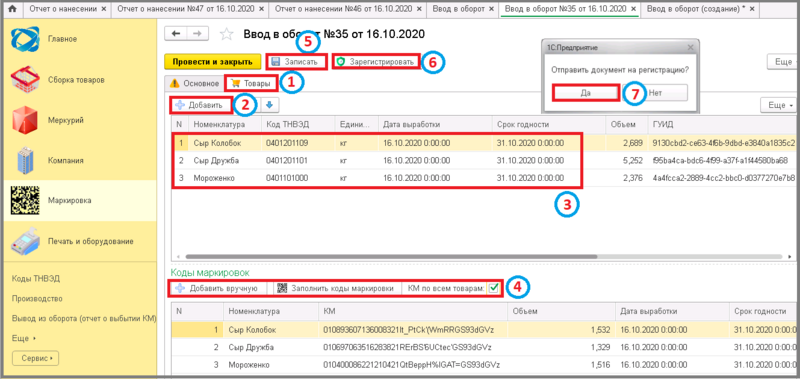
Task: Click the Зарегистрировать button
Action: 377,62
